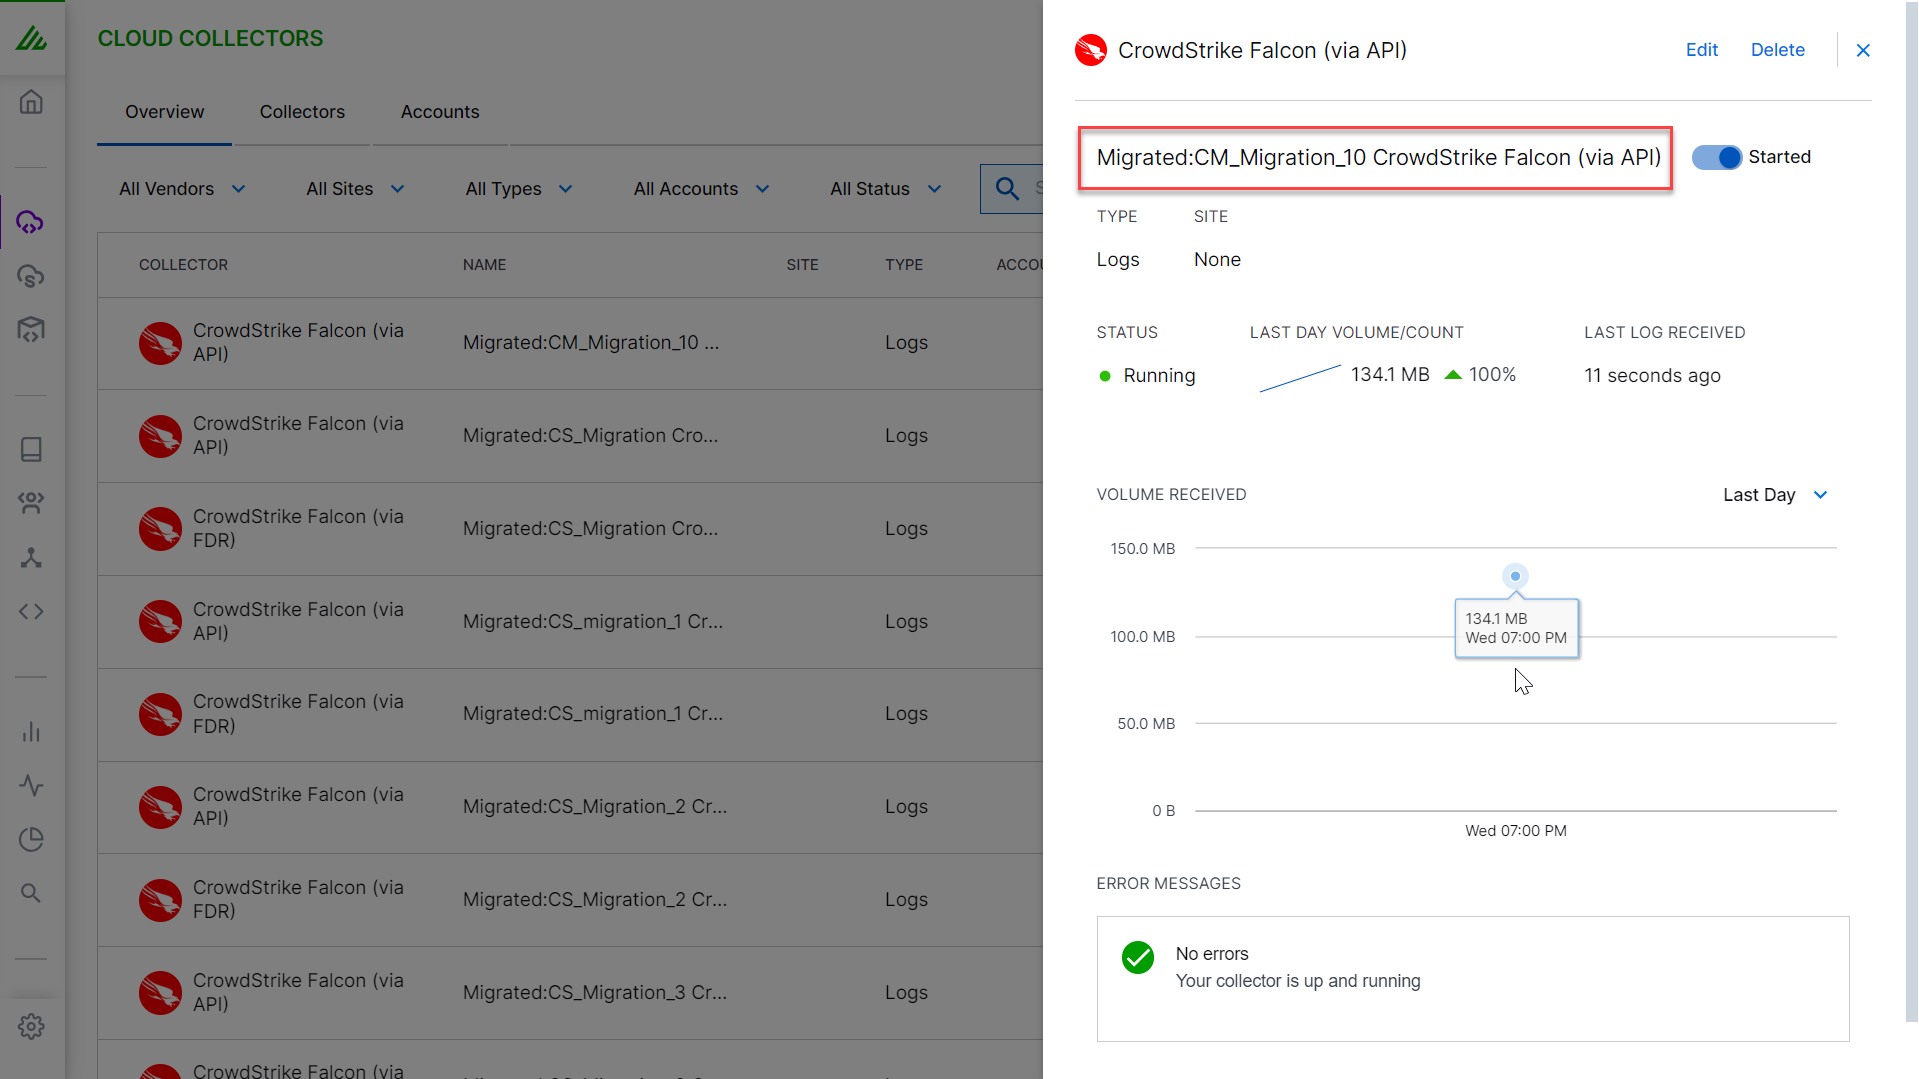Expand the All Status filter
The height and width of the screenshot is (1079, 1919).
tap(886, 189)
